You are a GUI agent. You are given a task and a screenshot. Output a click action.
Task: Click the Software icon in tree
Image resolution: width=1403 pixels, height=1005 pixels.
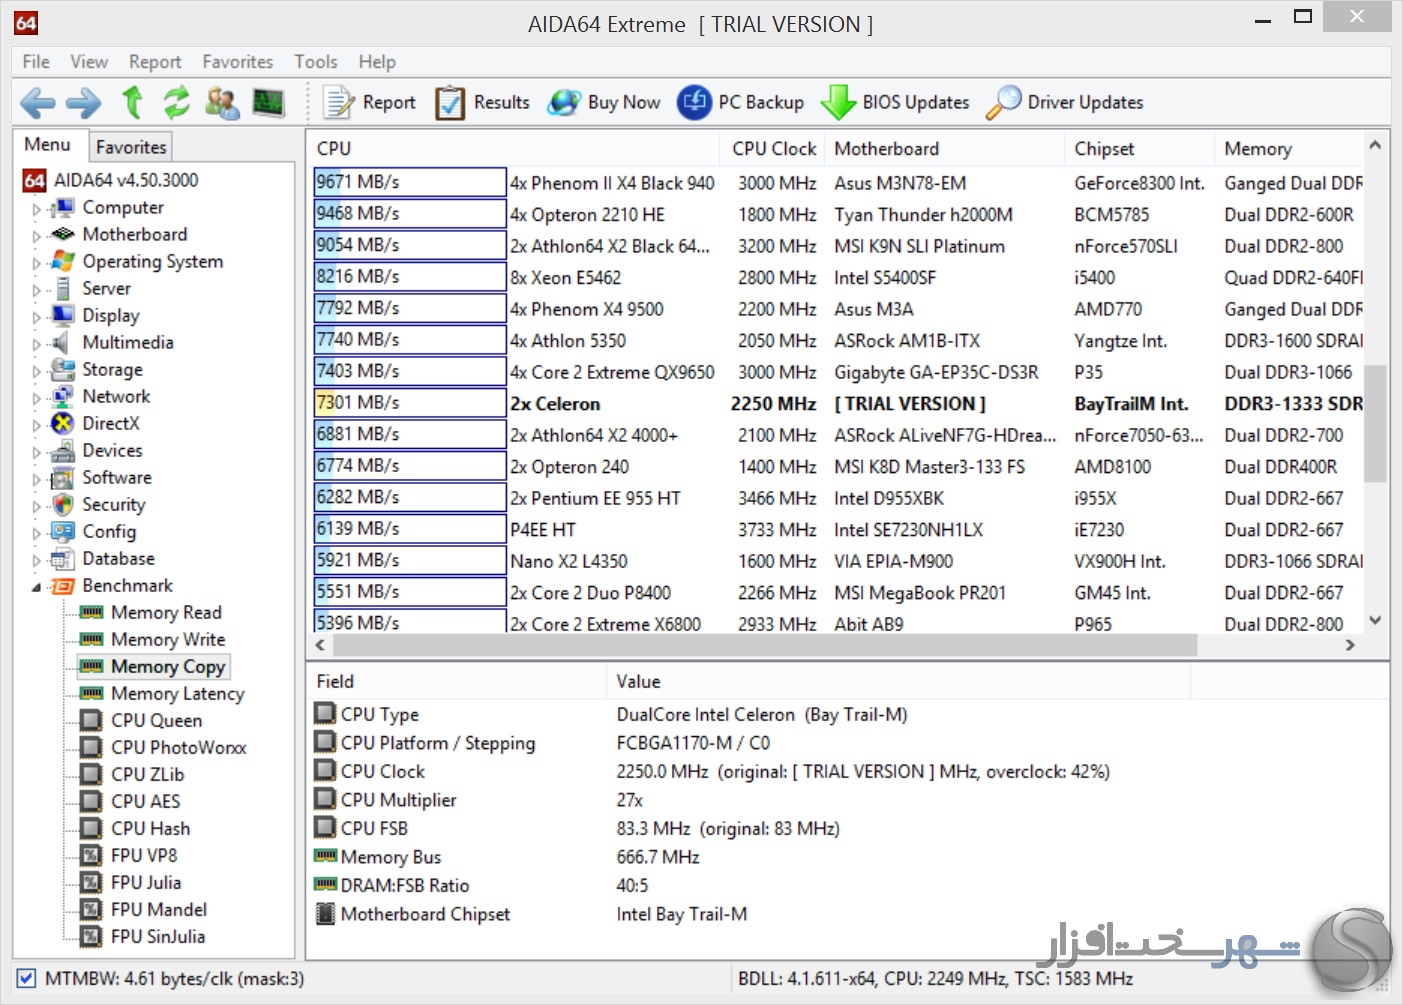(x=63, y=477)
